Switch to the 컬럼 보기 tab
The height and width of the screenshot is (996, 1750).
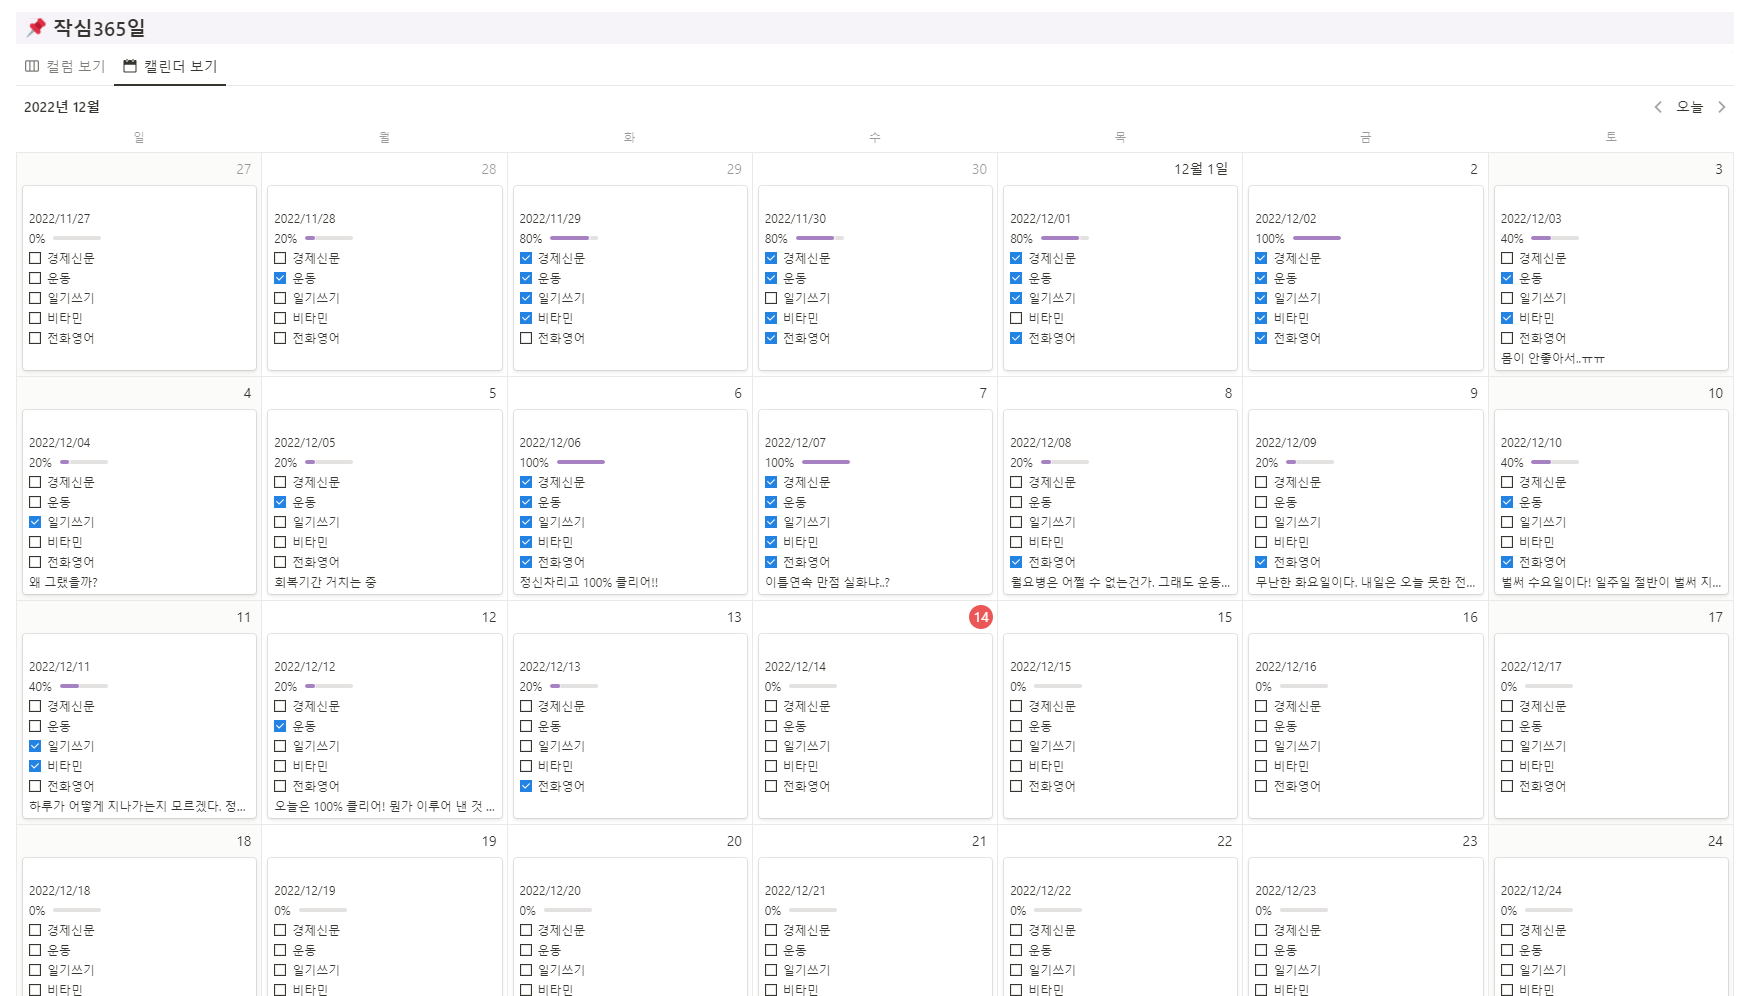(65, 66)
